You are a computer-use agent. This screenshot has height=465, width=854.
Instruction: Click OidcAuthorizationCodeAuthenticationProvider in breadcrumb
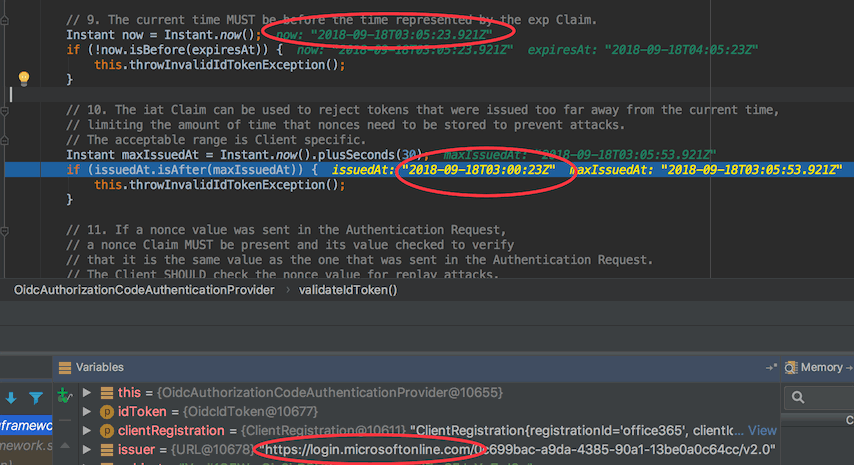144,290
